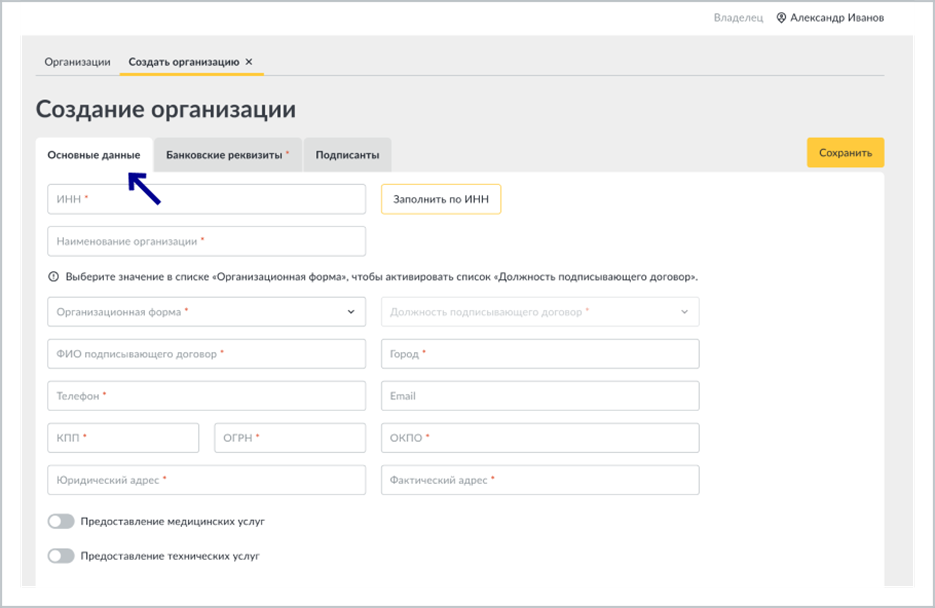The height and width of the screenshot is (608, 935).
Task: Switch to the Подписанты tab
Action: 348,155
